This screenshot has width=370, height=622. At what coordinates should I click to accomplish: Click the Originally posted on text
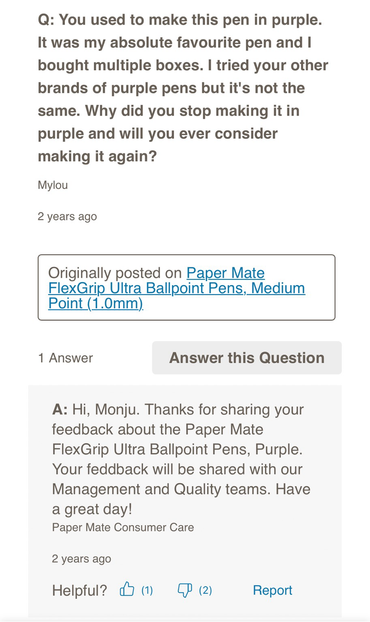coord(115,273)
